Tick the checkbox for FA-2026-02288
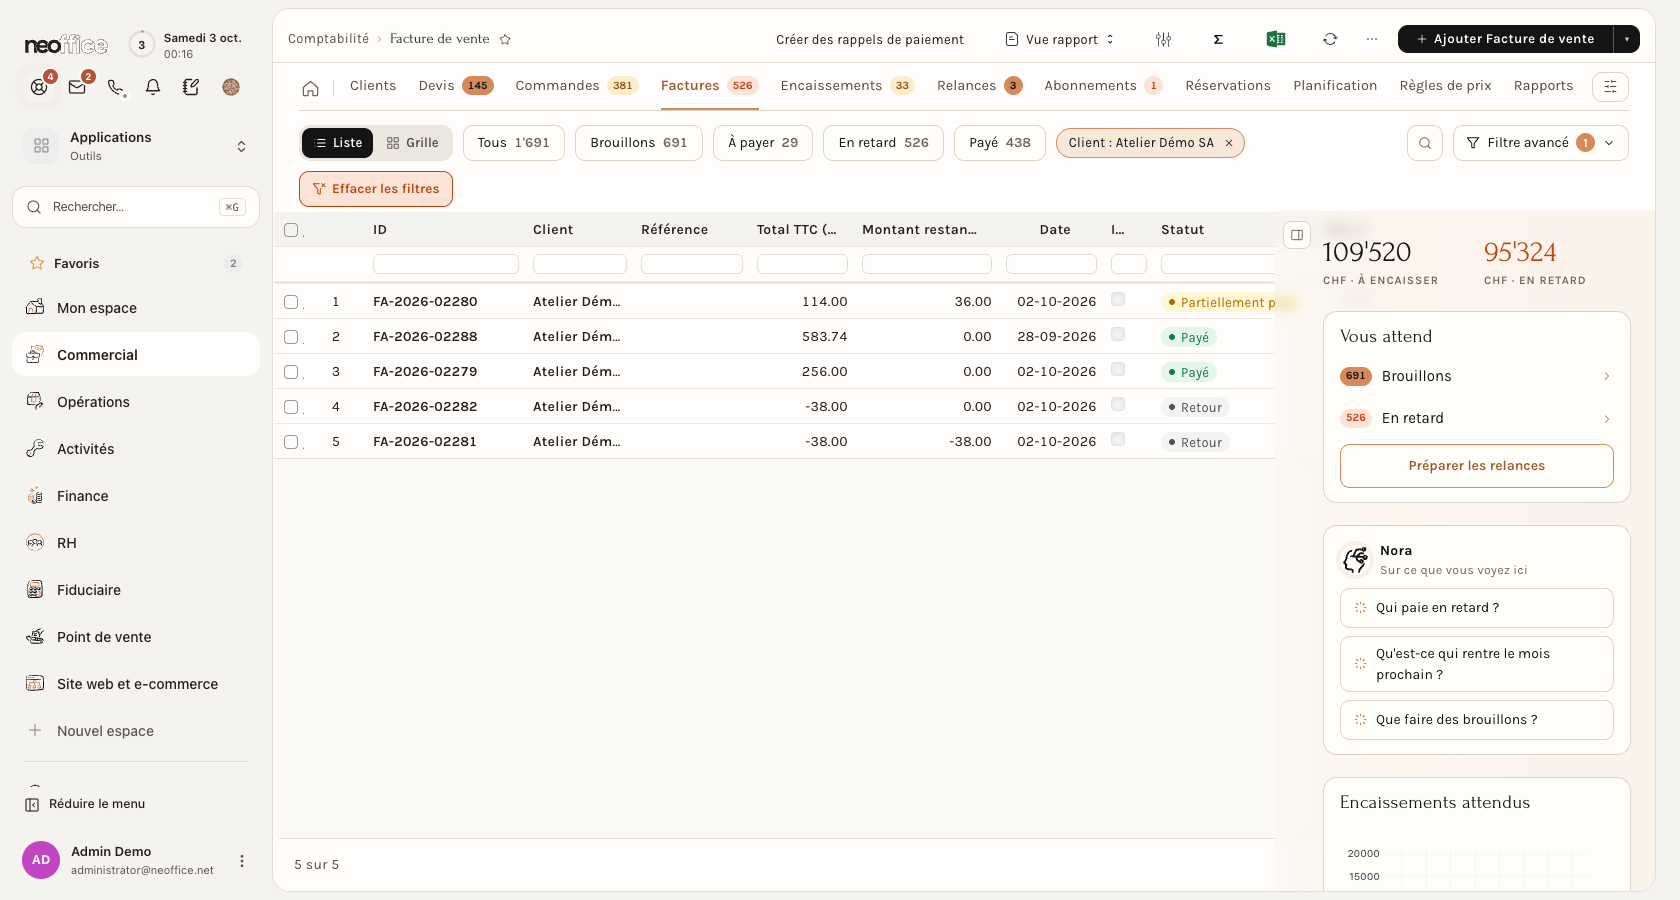The height and width of the screenshot is (900, 1680). (x=291, y=337)
